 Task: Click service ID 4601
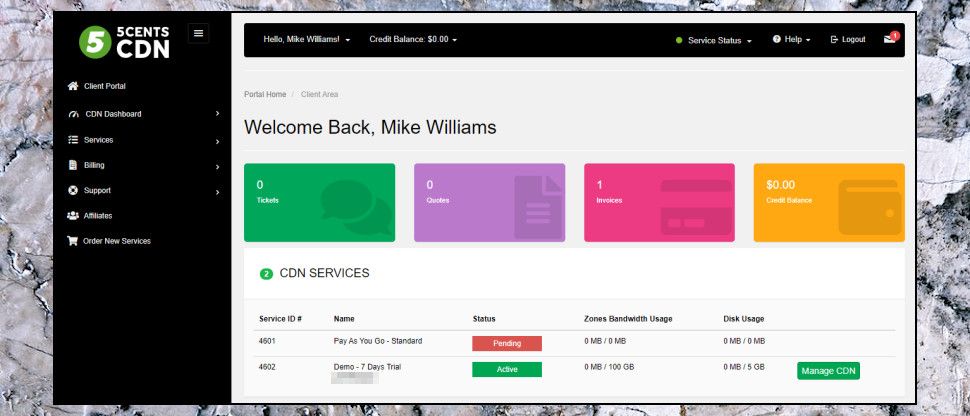(267, 341)
